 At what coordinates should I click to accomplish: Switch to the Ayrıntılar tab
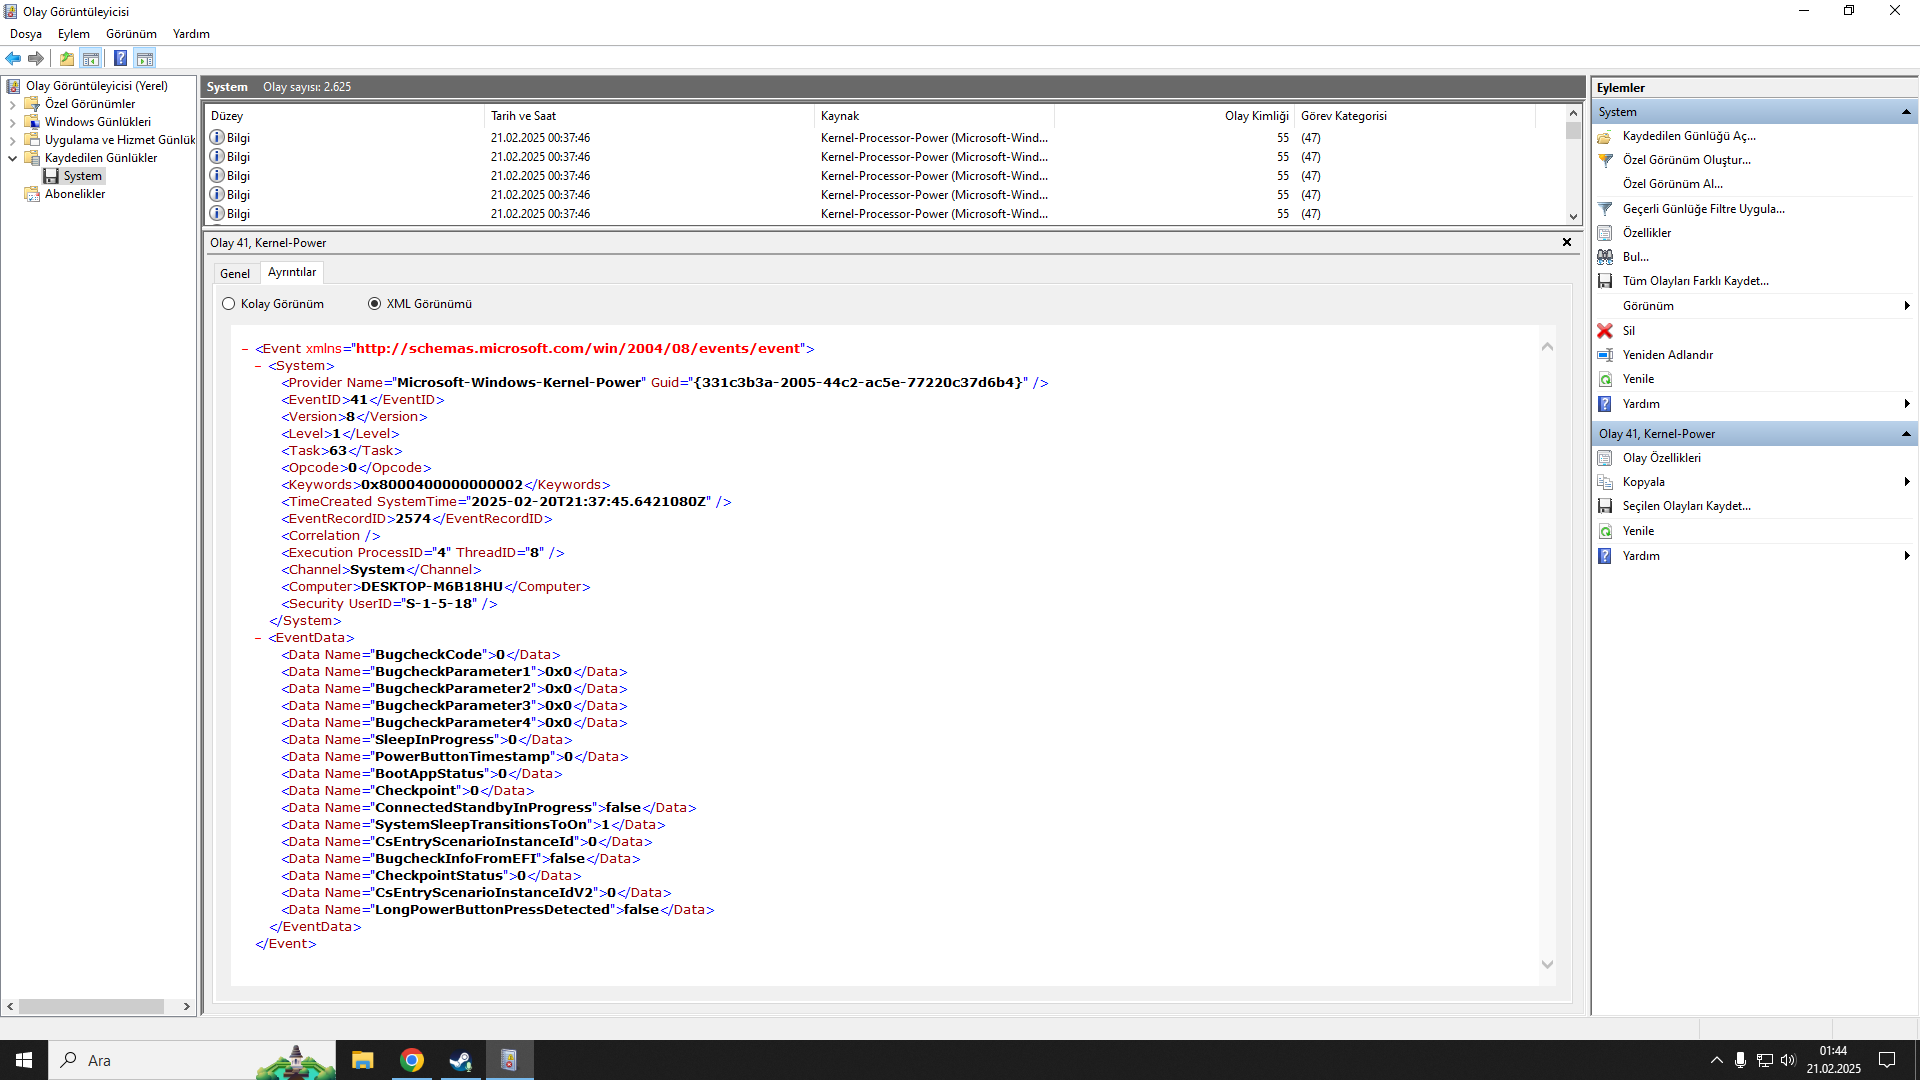click(x=292, y=272)
